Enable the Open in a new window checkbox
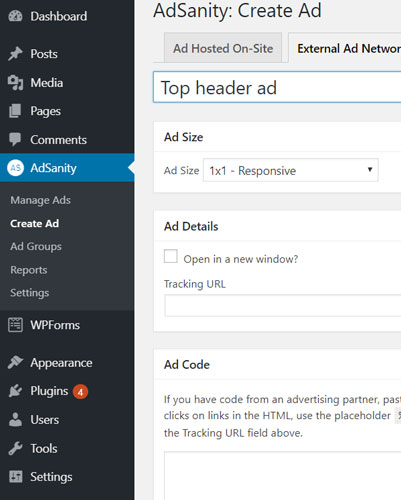Viewport: 401px width, 500px height. (171, 256)
